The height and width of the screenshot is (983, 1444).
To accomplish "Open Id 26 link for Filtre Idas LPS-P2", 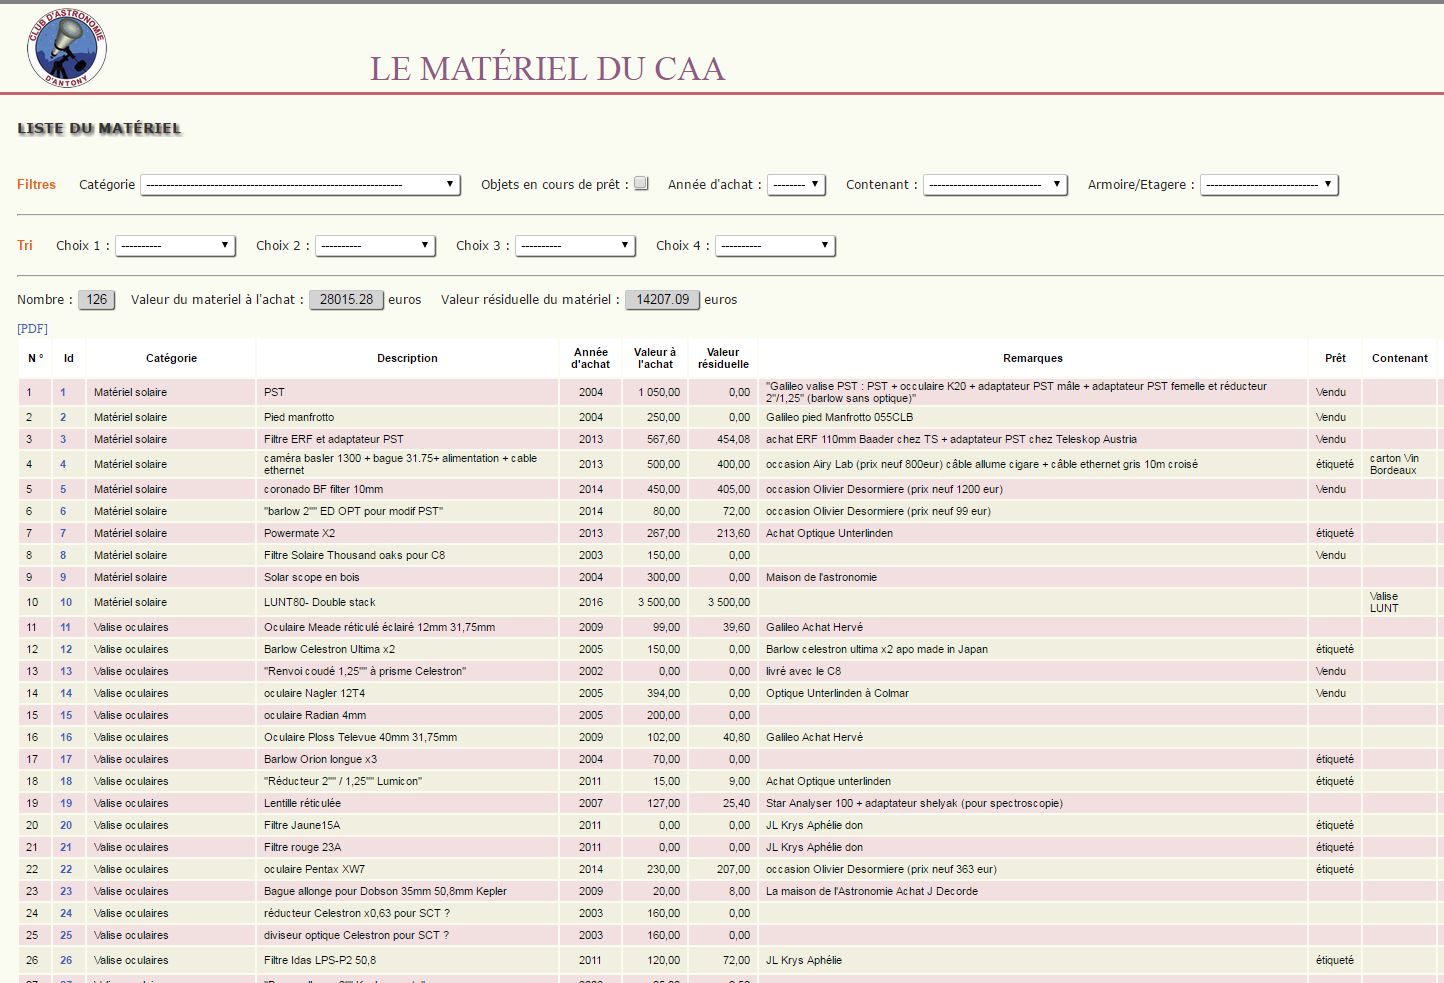I will click(66, 961).
